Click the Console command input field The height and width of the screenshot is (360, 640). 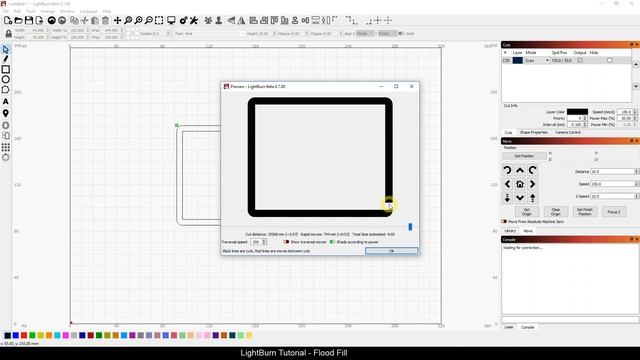point(569,320)
